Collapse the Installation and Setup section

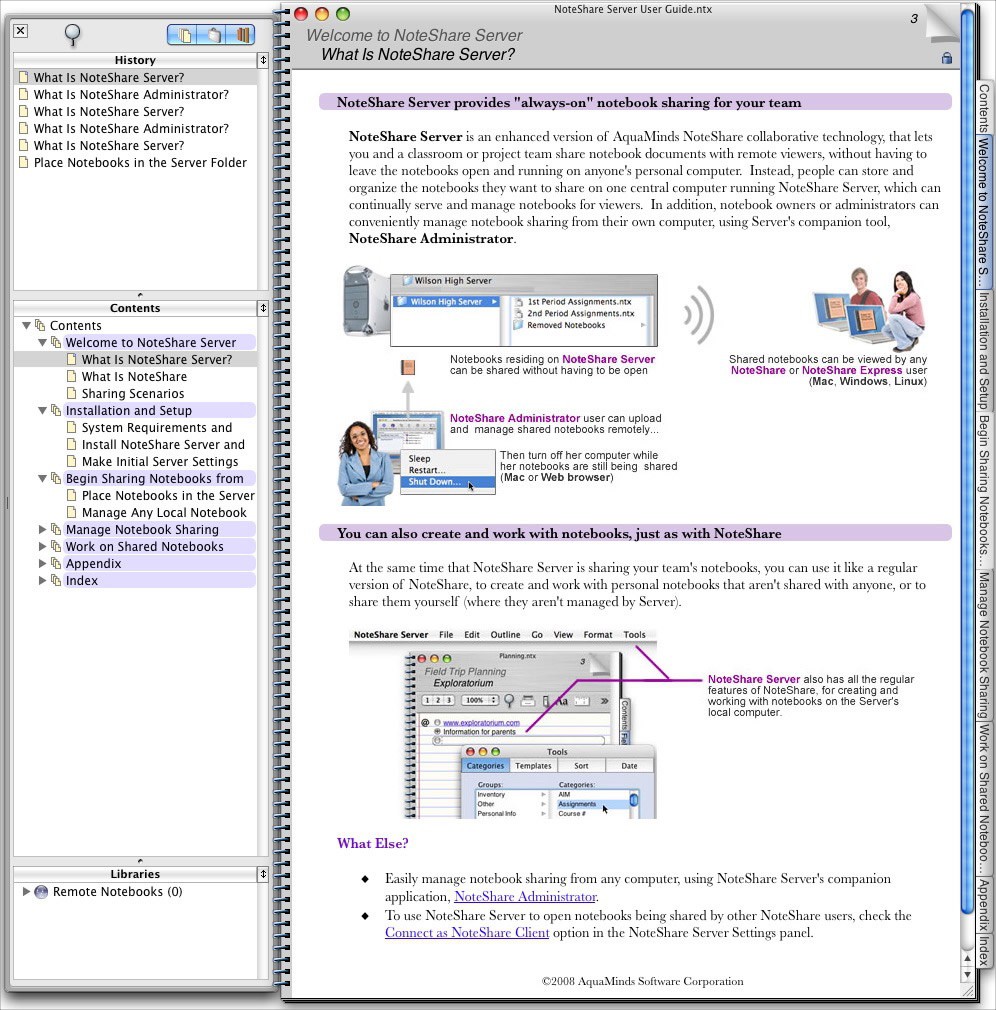tap(42, 410)
